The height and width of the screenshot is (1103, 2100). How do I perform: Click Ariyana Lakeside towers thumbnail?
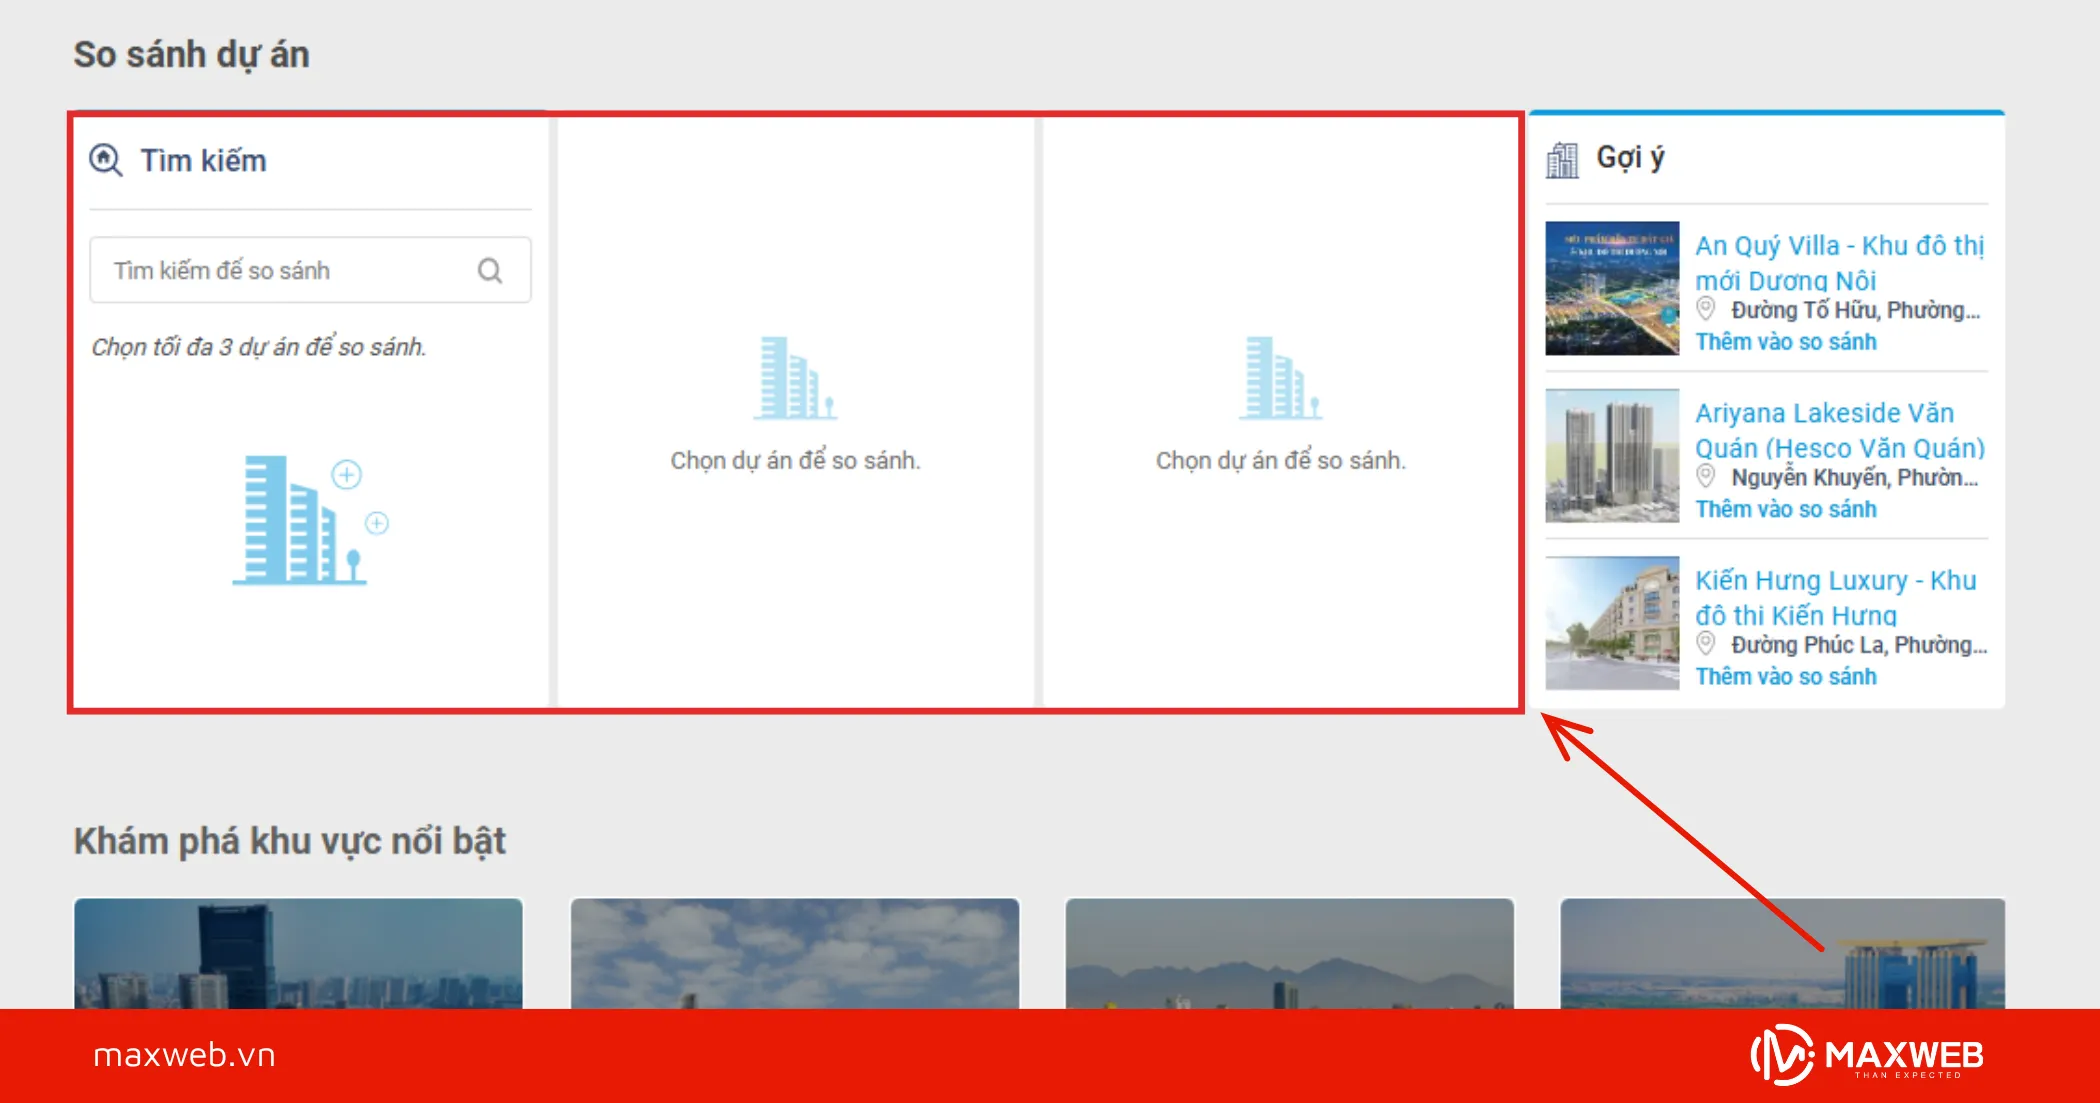click(x=1611, y=456)
